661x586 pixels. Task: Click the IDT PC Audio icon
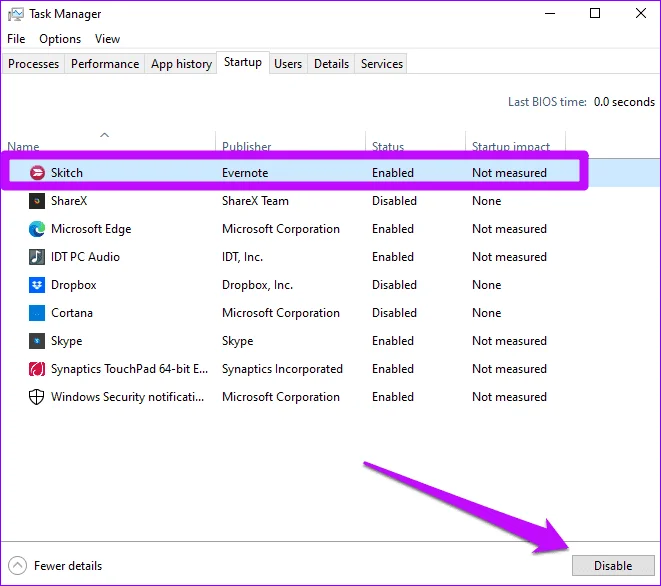pos(37,257)
